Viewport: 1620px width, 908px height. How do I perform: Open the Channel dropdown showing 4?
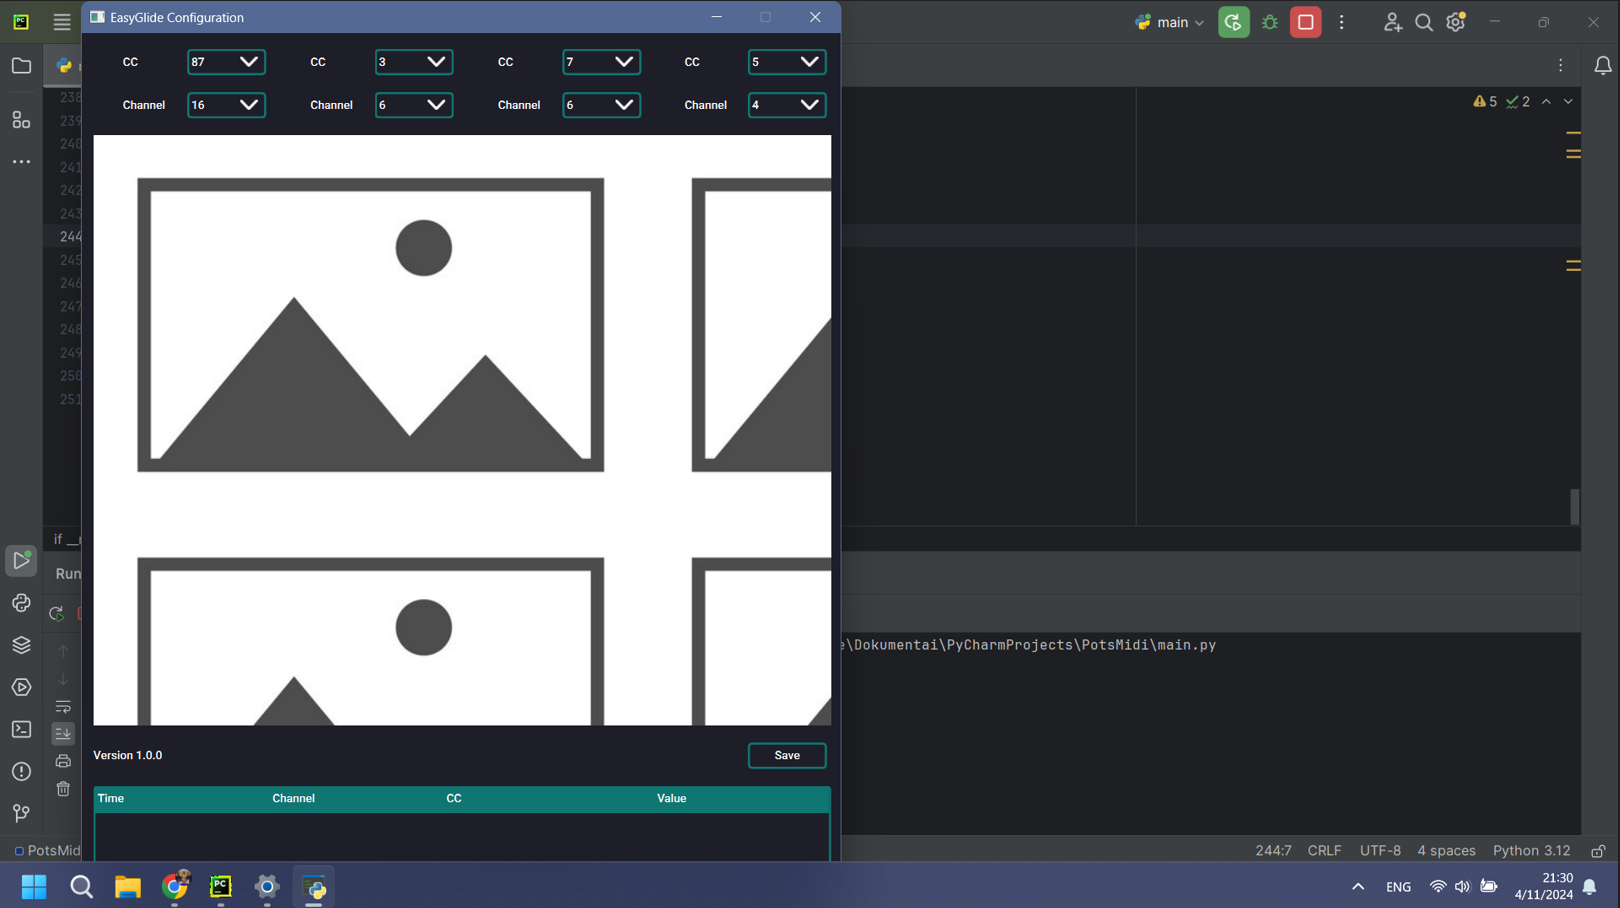[787, 105]
